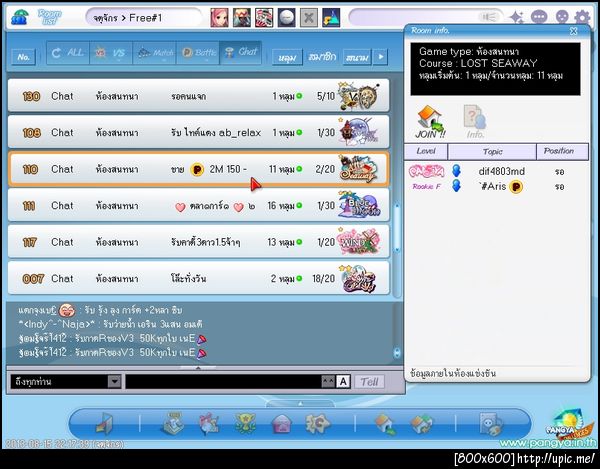The height and width of the screenshot is (469, 600).
Task: Click the LOST SEAWAY course emblem in room 110
Action: pos(358,169)
